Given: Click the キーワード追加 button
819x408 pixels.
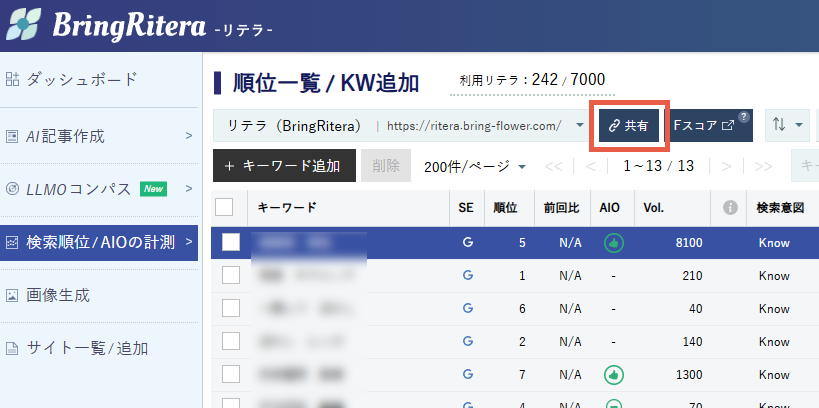Looking at the screenshot, I should point(284,166).
